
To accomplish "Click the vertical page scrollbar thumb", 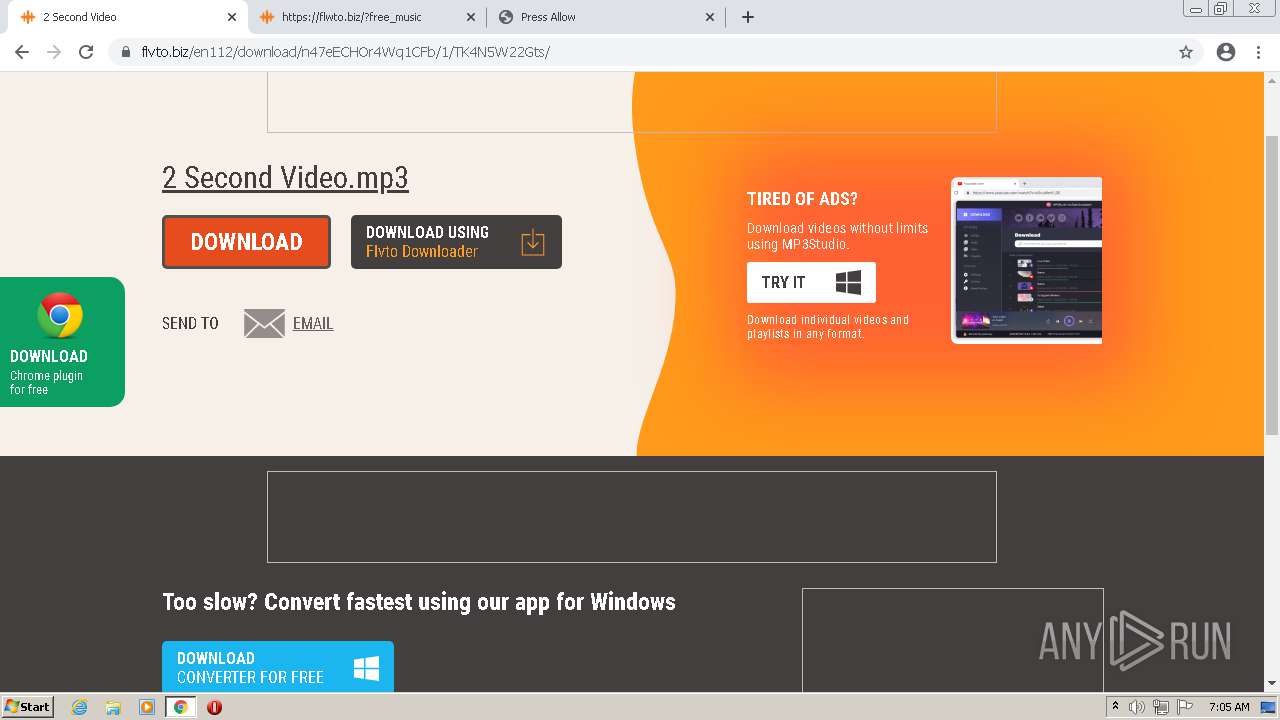I will tap(1272, 285).
